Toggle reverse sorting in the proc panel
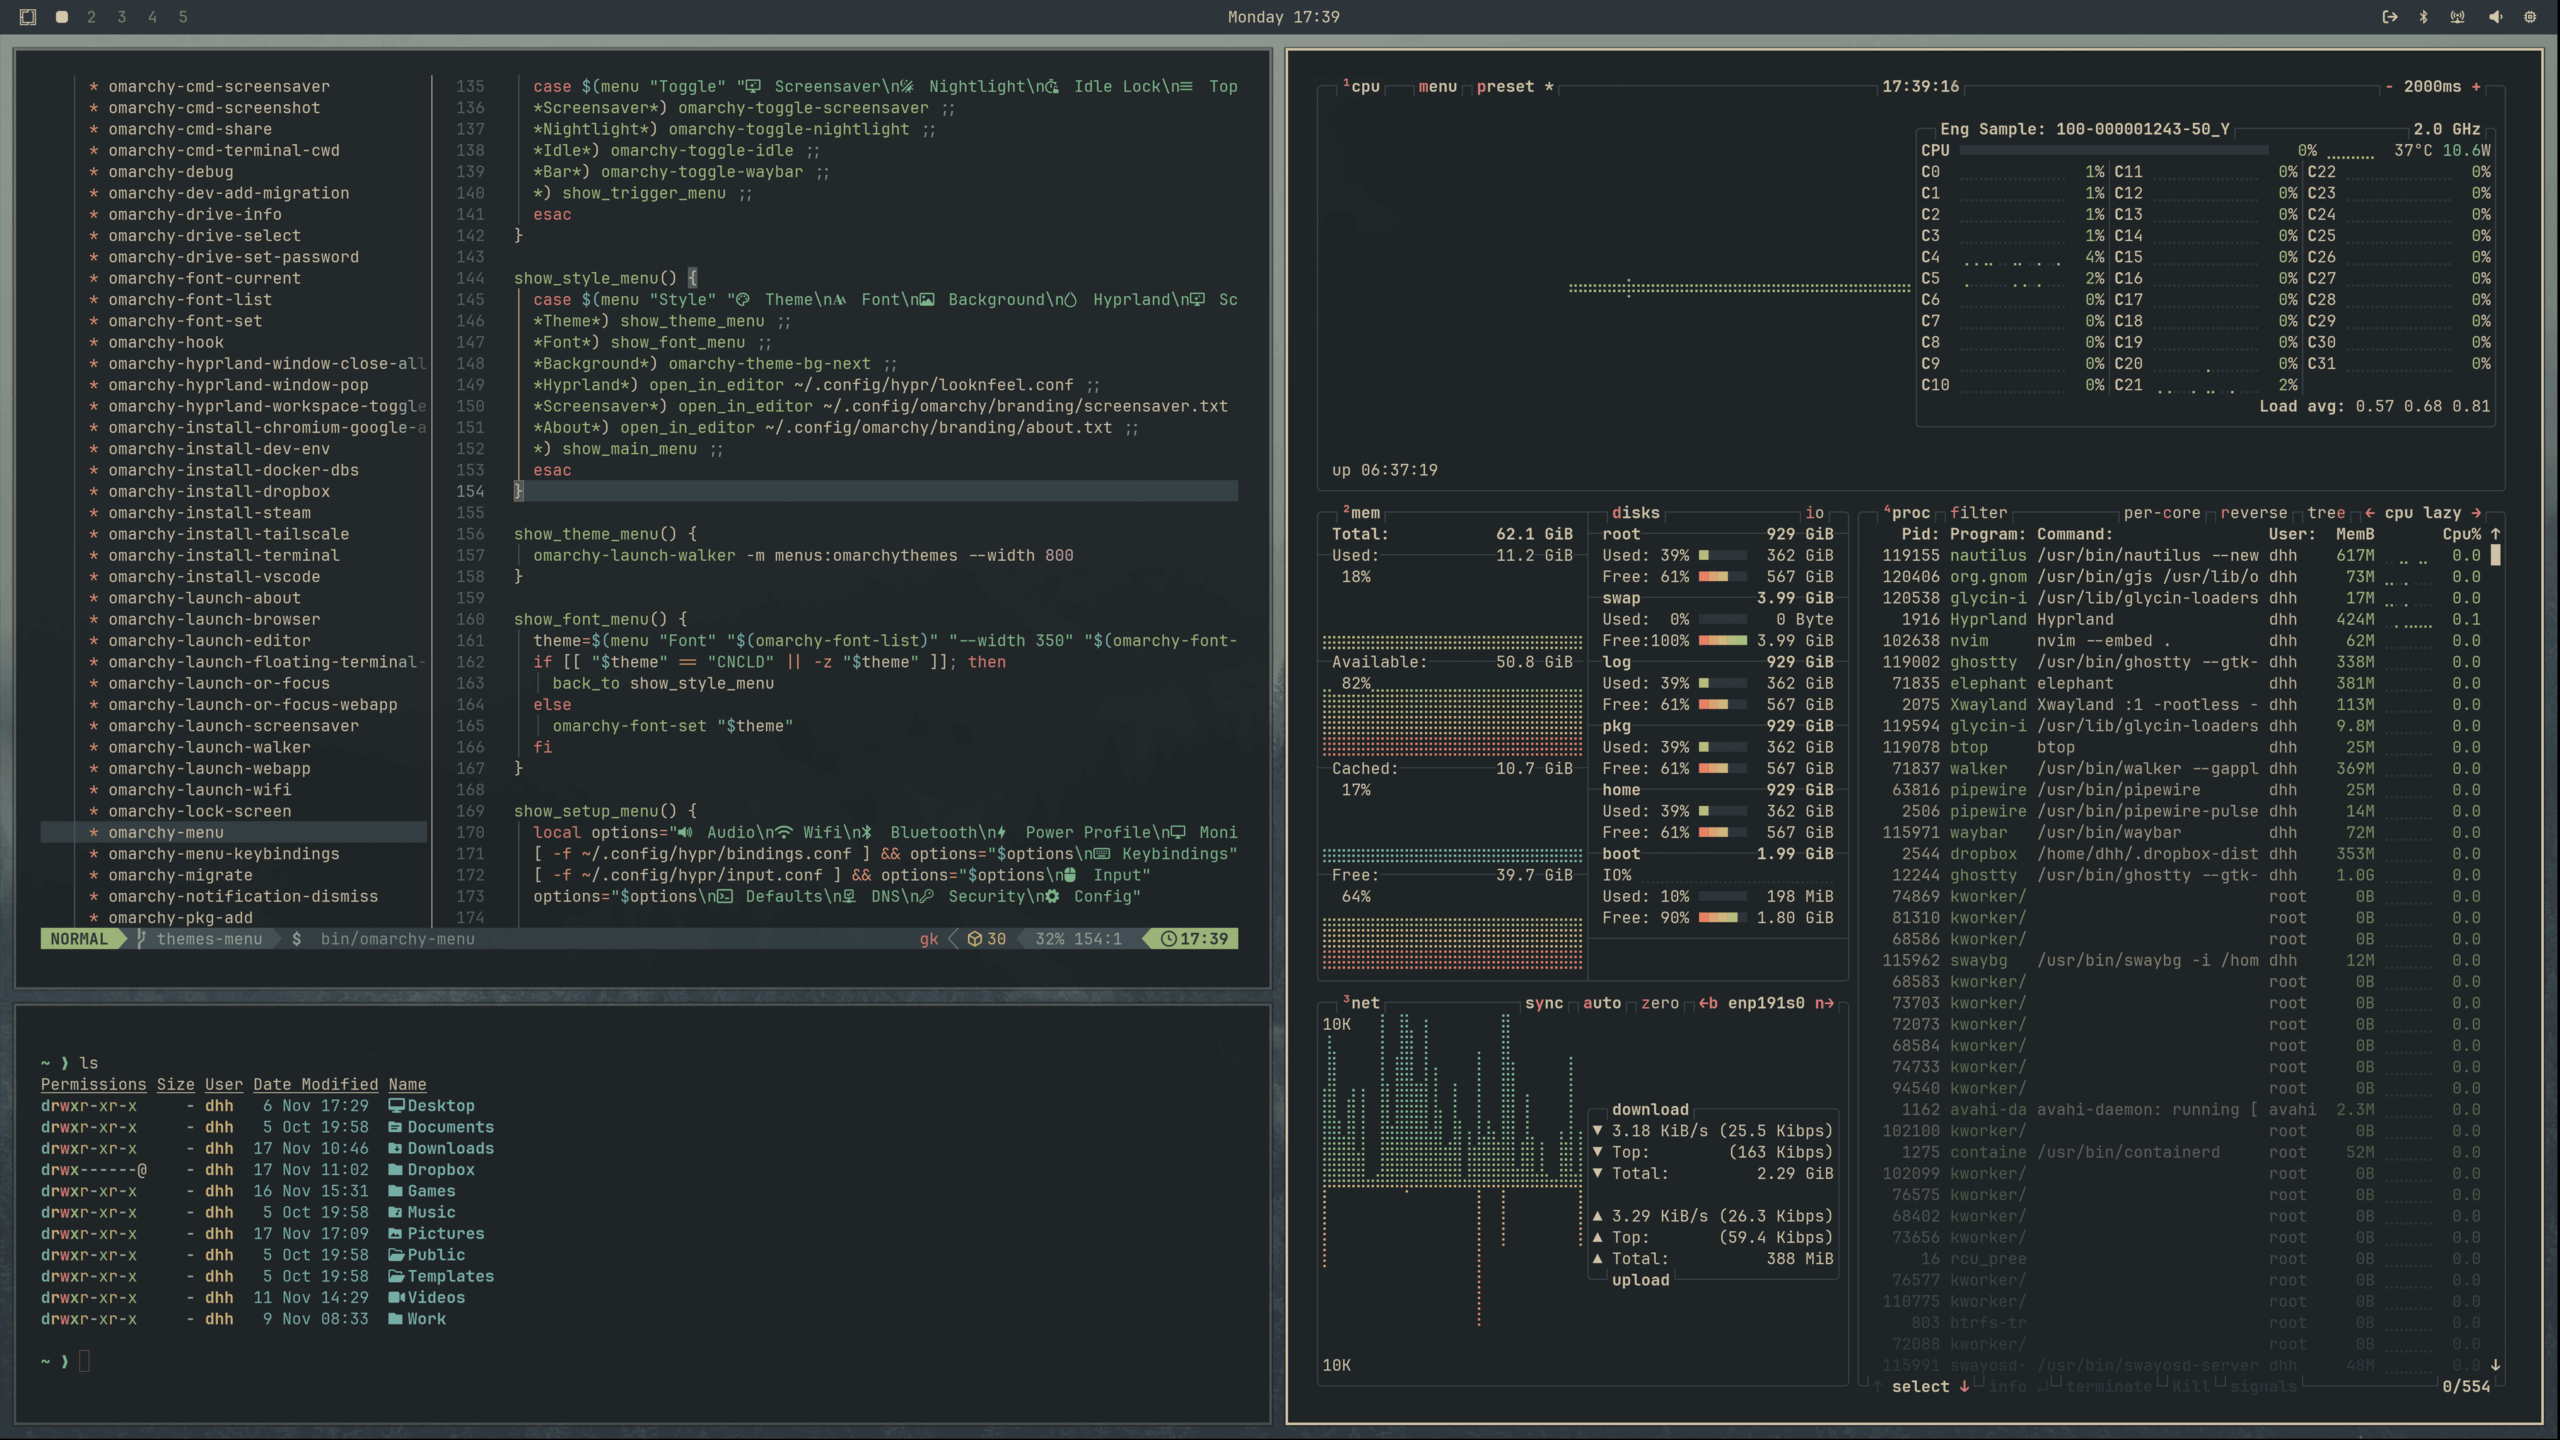2560x1440 pixels. (x=2253, y=513)
